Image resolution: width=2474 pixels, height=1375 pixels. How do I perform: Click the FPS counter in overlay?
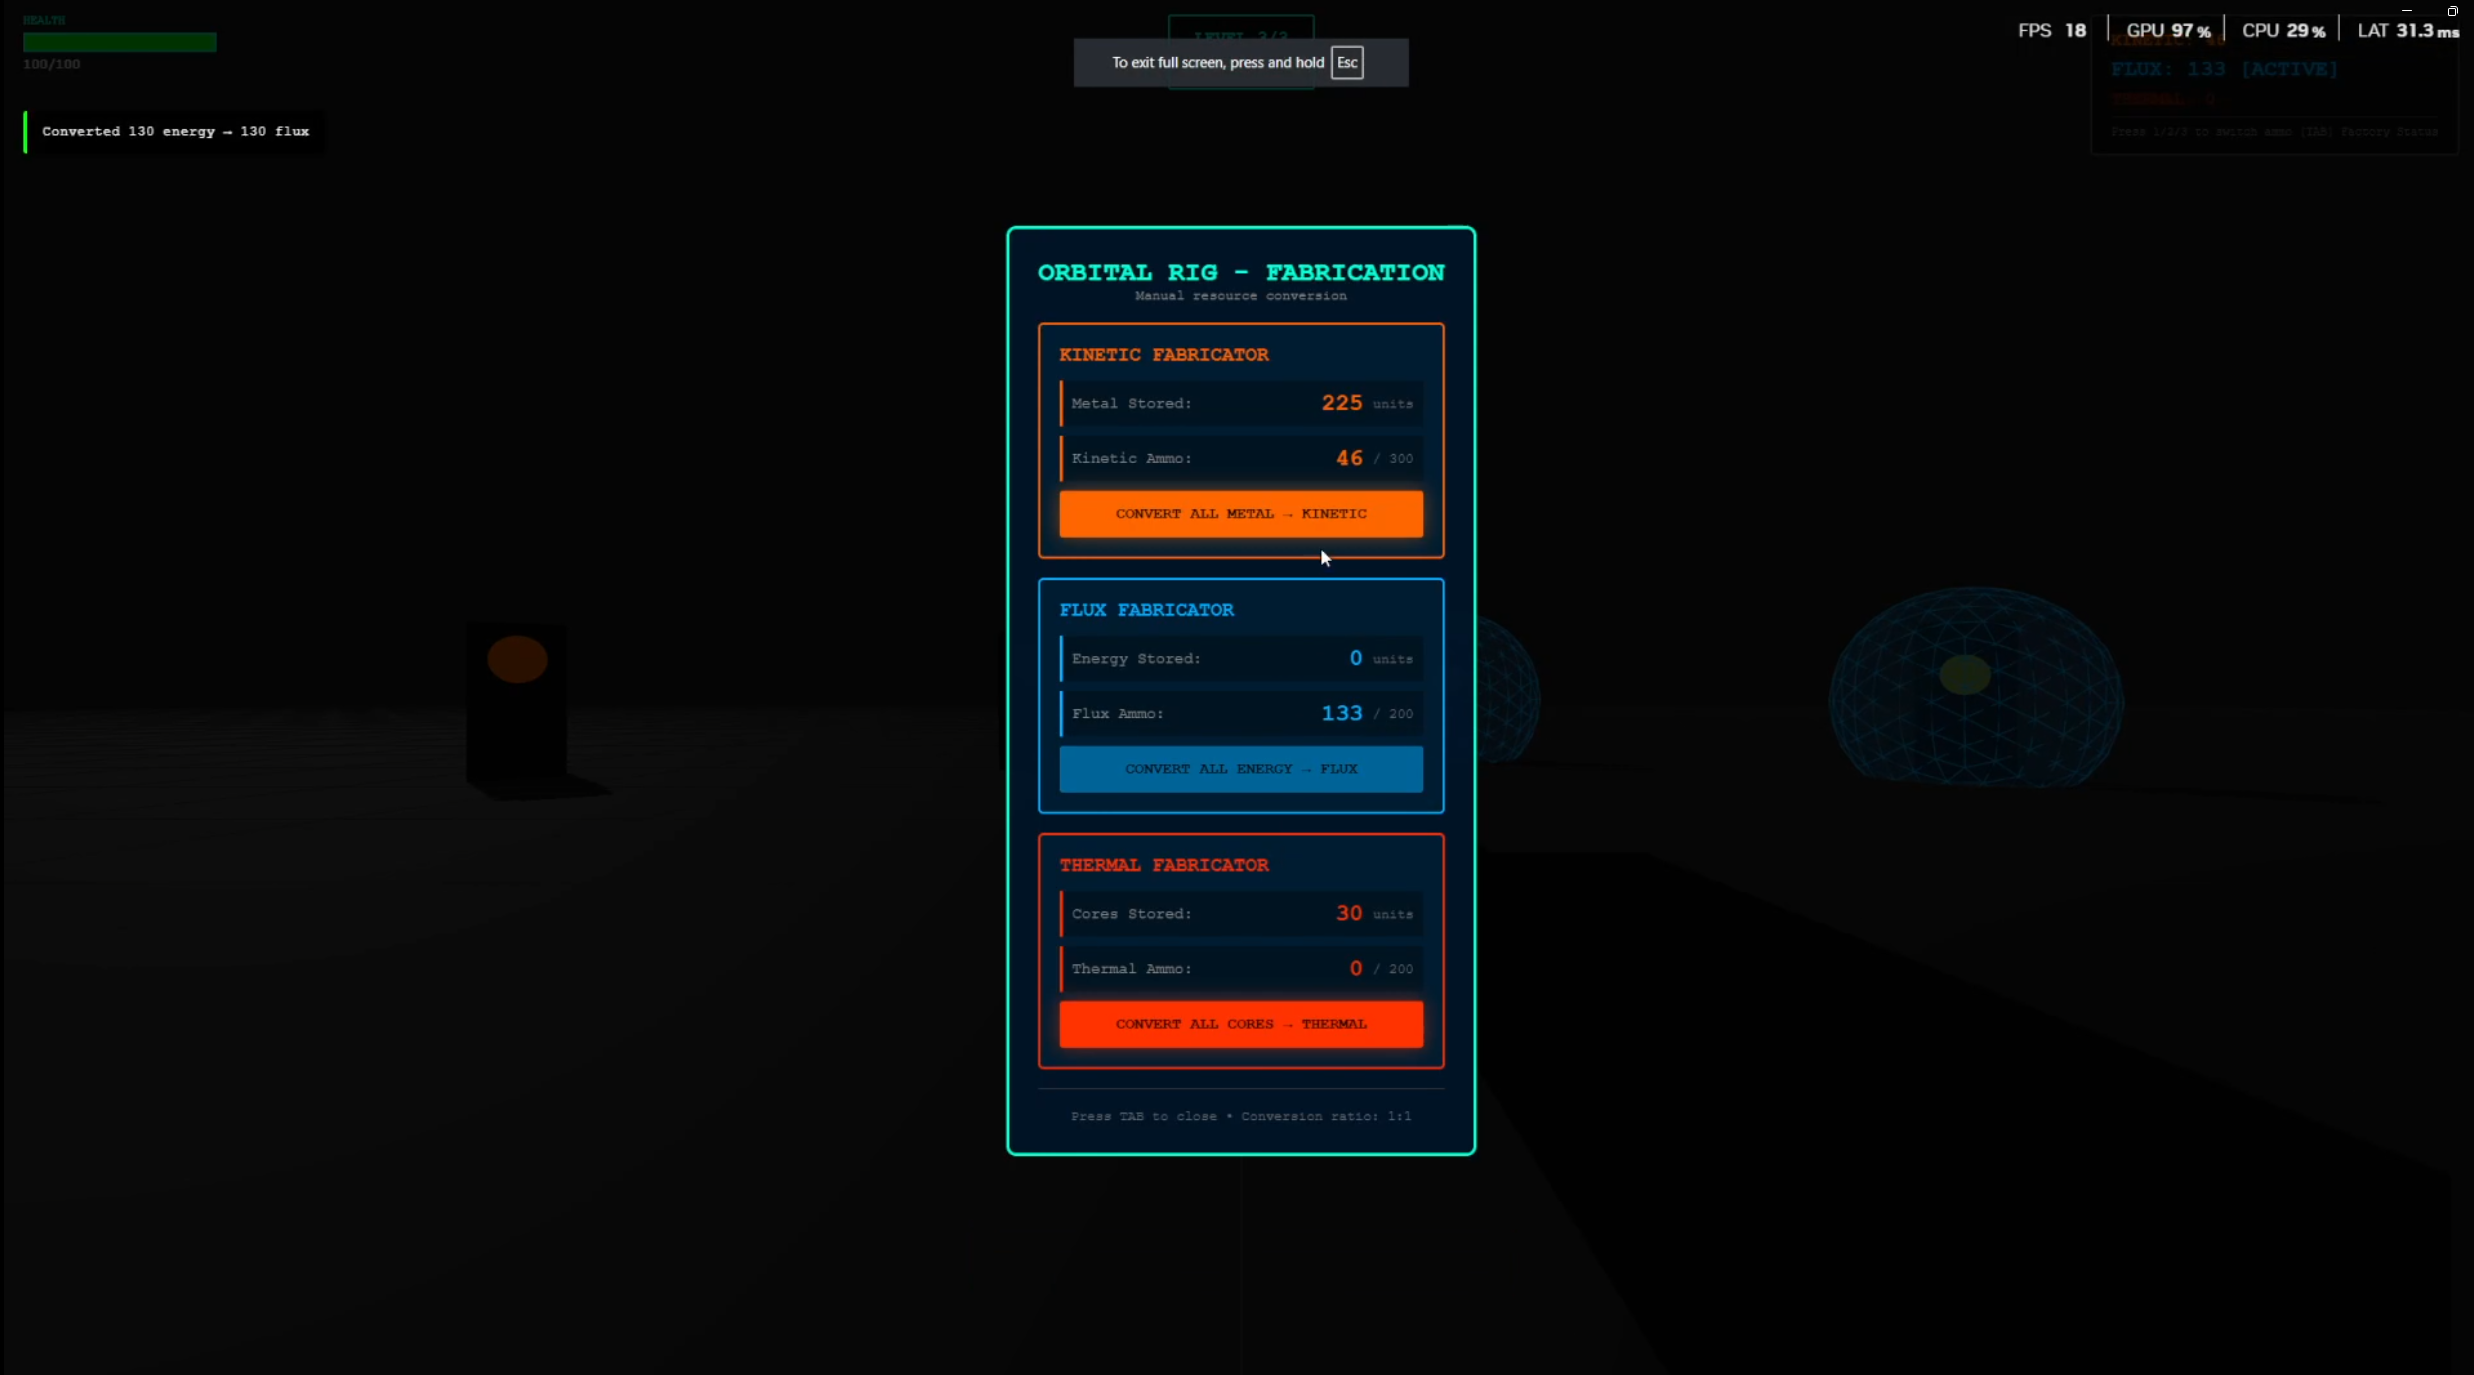coord(2051,30)
